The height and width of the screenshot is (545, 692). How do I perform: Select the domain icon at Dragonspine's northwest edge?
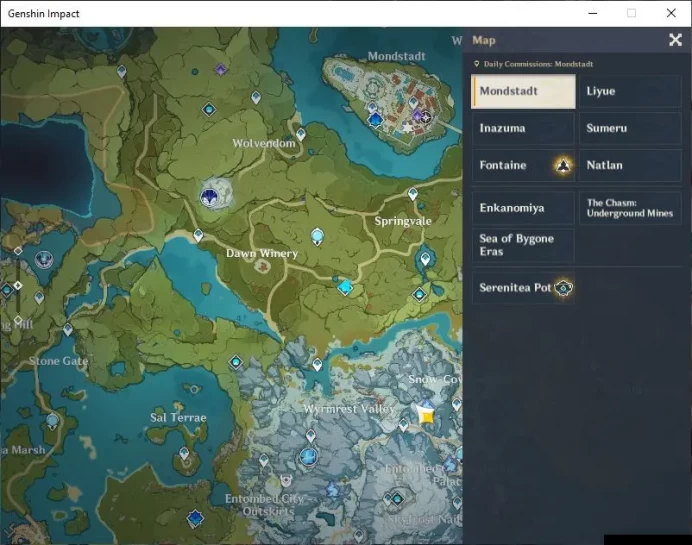pyautogui.click(x=236, y=362)
